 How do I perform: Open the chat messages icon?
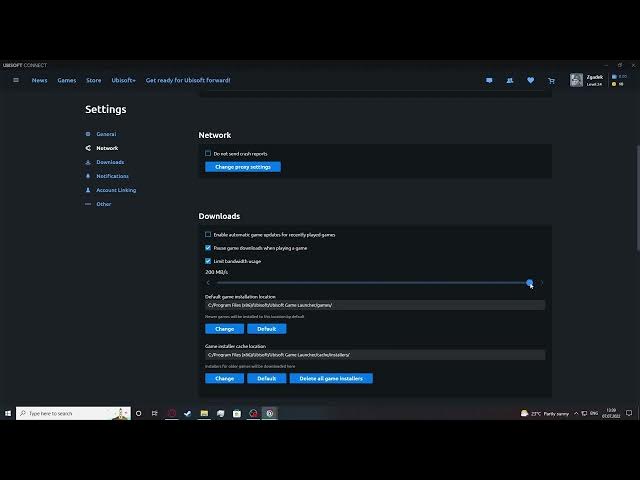click(x=489, y=80)
